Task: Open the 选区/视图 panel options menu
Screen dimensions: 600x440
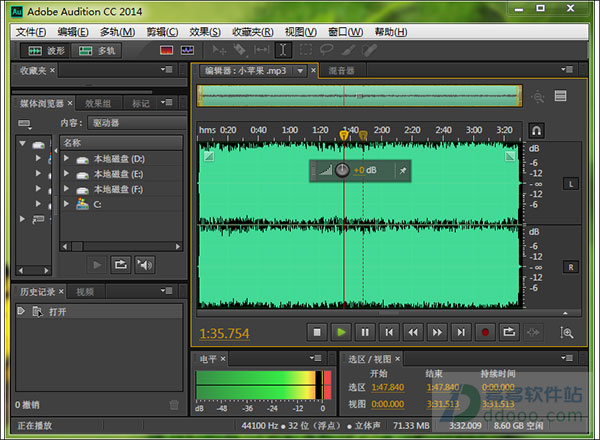Action: pyautogui.click(x=567, y=358)
